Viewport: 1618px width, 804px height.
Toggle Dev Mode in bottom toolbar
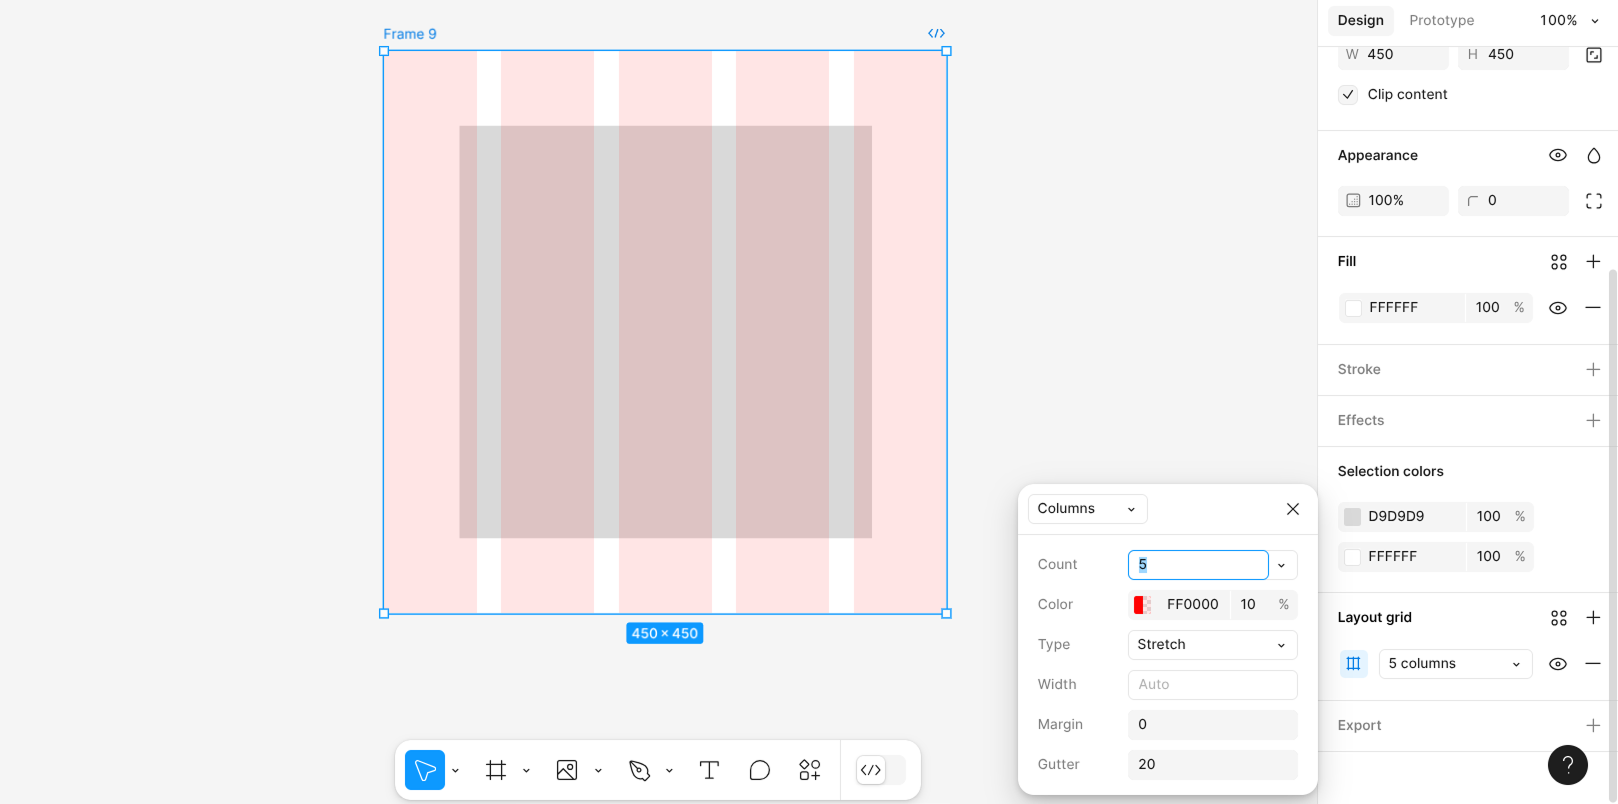[871, 770]
